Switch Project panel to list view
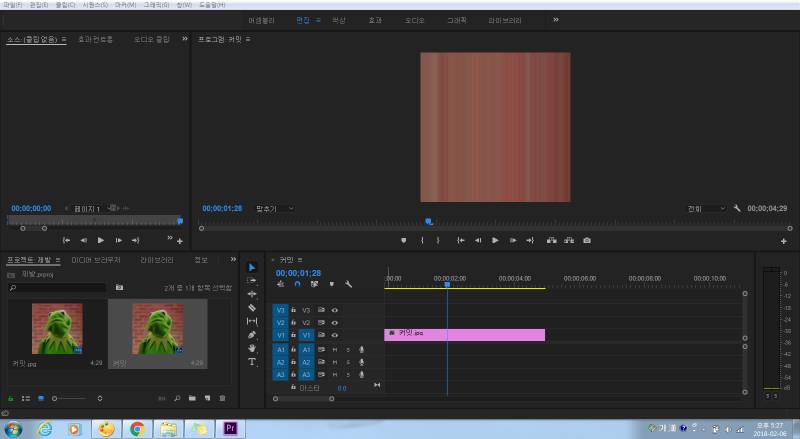 pos(26,398)
